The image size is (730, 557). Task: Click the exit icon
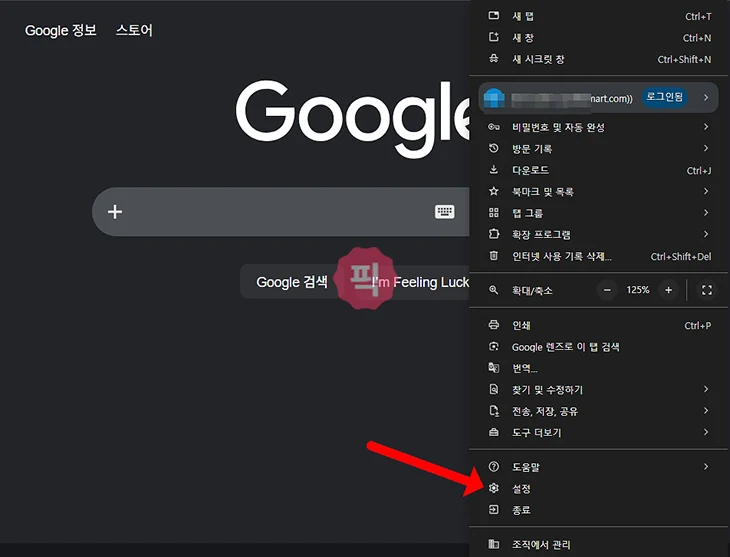point(493,509)
